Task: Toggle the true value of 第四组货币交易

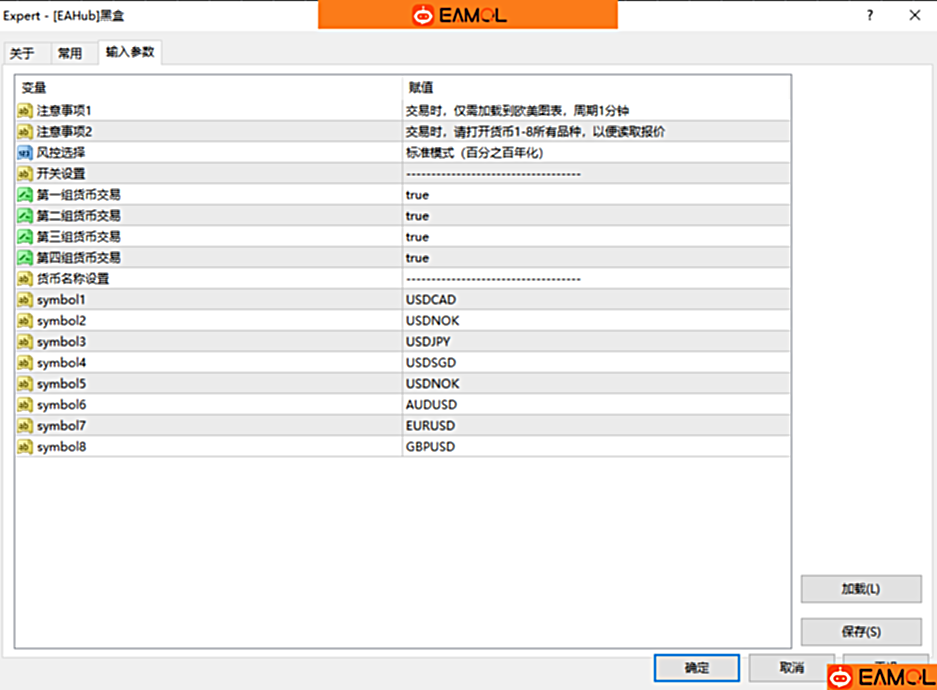Action: click(x=417, y=258)
